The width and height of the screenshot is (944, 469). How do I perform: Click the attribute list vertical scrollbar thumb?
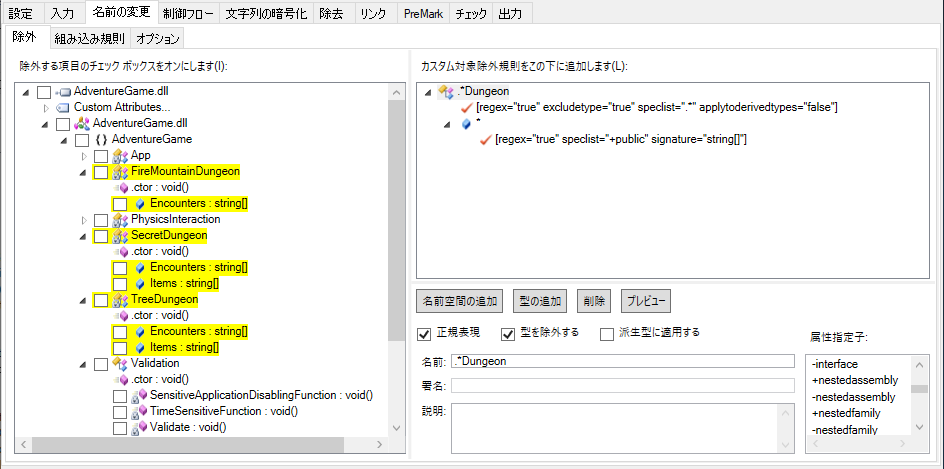pyautogui.click(x=919, y=389)
